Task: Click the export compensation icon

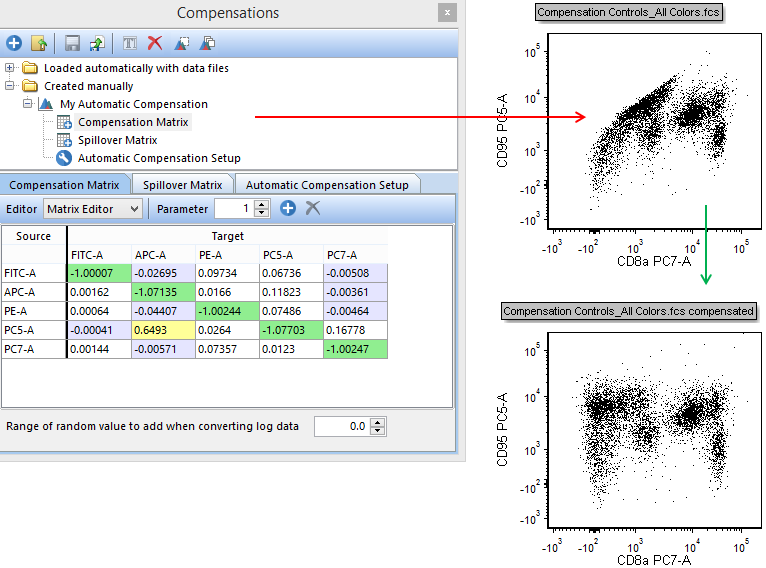Action: [97, 43]
